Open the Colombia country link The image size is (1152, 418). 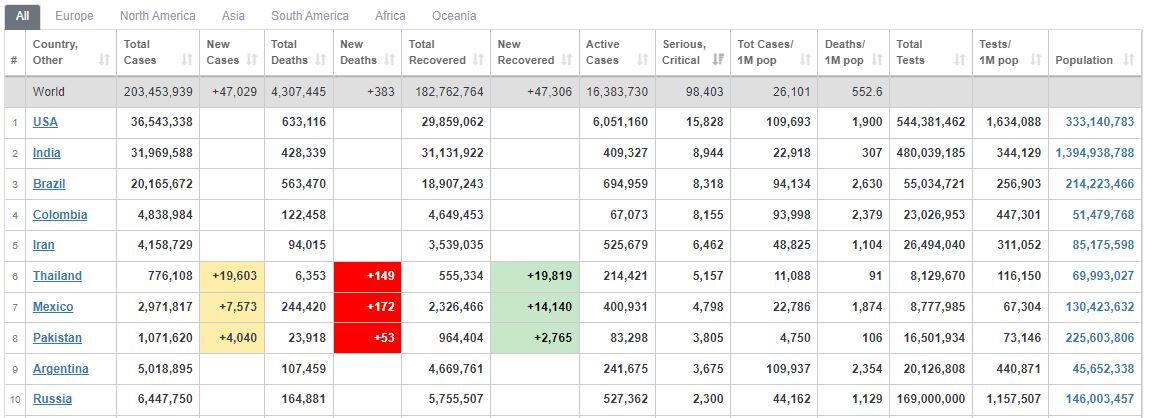click(x=60, y=215)
